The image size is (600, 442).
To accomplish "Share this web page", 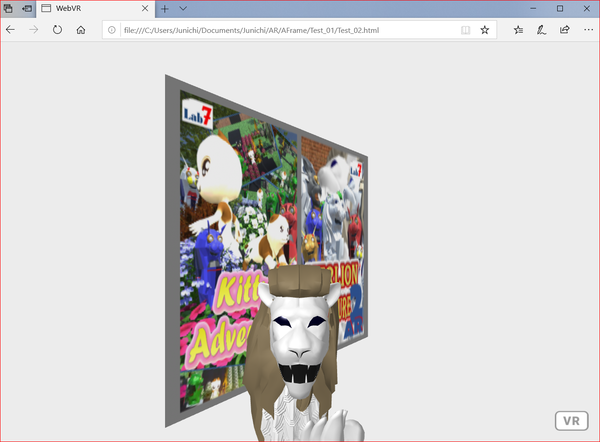I will (x=564, y=30).
